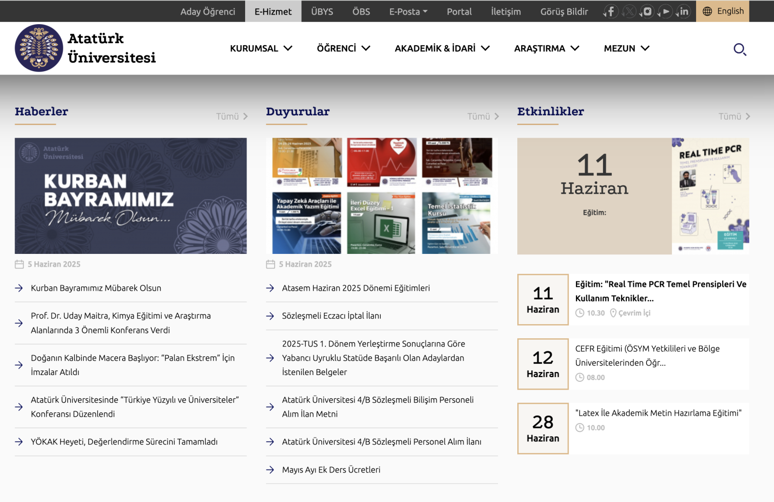Open Real Time PCR training event link
774x502 pixels.
660,291
